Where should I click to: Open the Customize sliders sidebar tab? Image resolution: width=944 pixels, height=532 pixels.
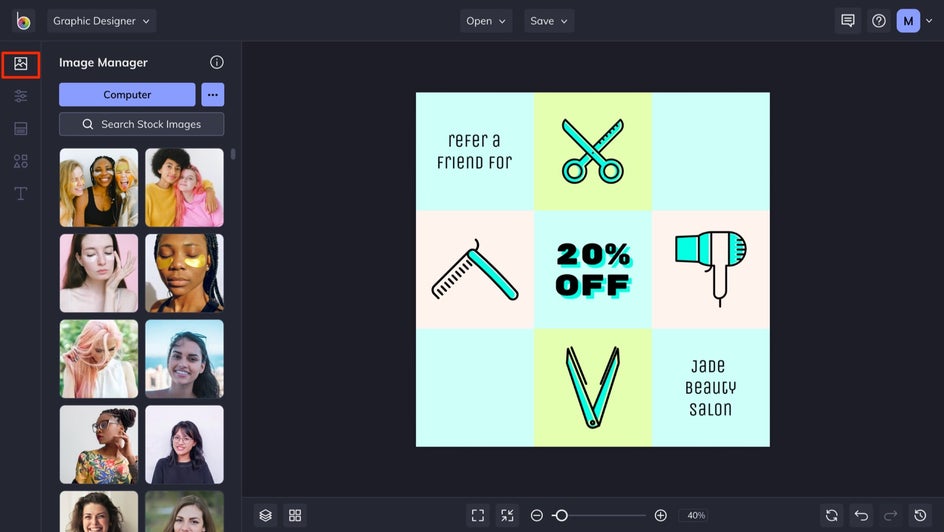pos(20,96)
